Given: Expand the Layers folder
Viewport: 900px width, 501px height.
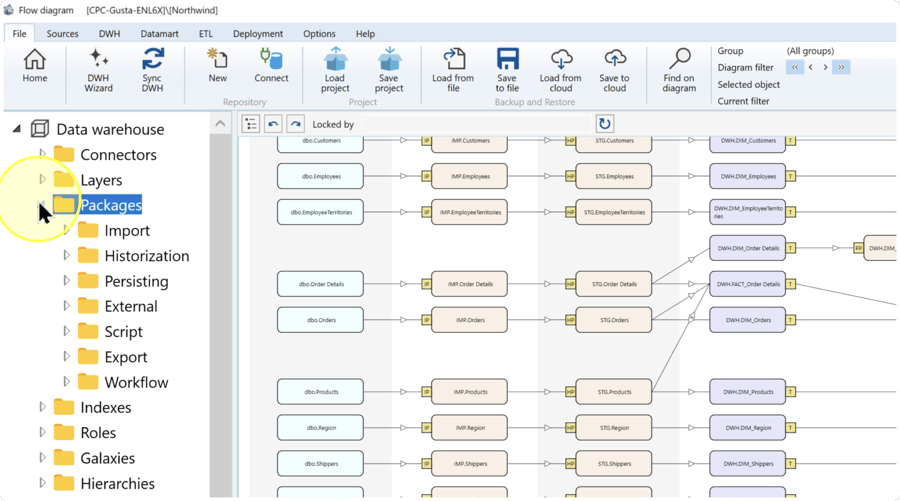Looking at the screenshot, I should point(42,179).
